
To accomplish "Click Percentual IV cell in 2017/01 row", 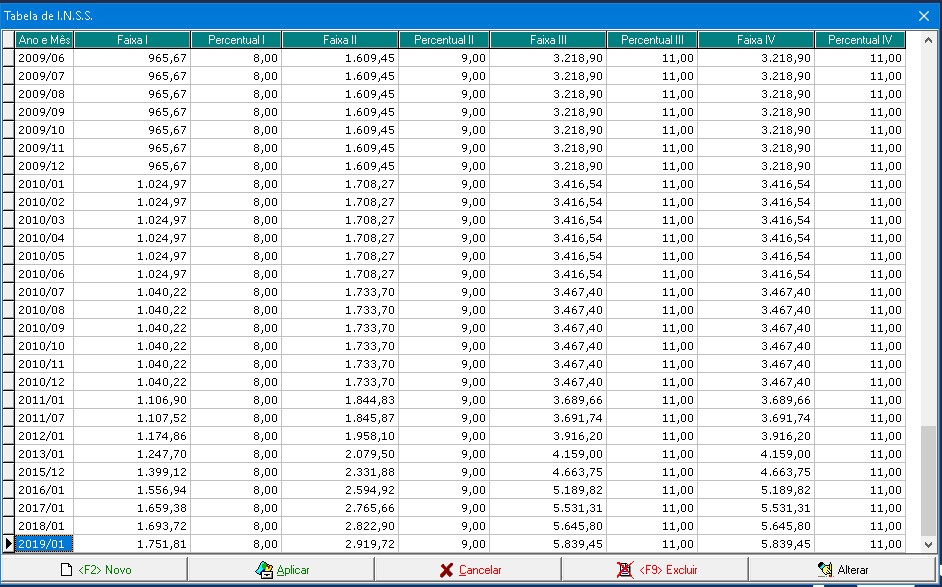I will click(x=860, y=508).
